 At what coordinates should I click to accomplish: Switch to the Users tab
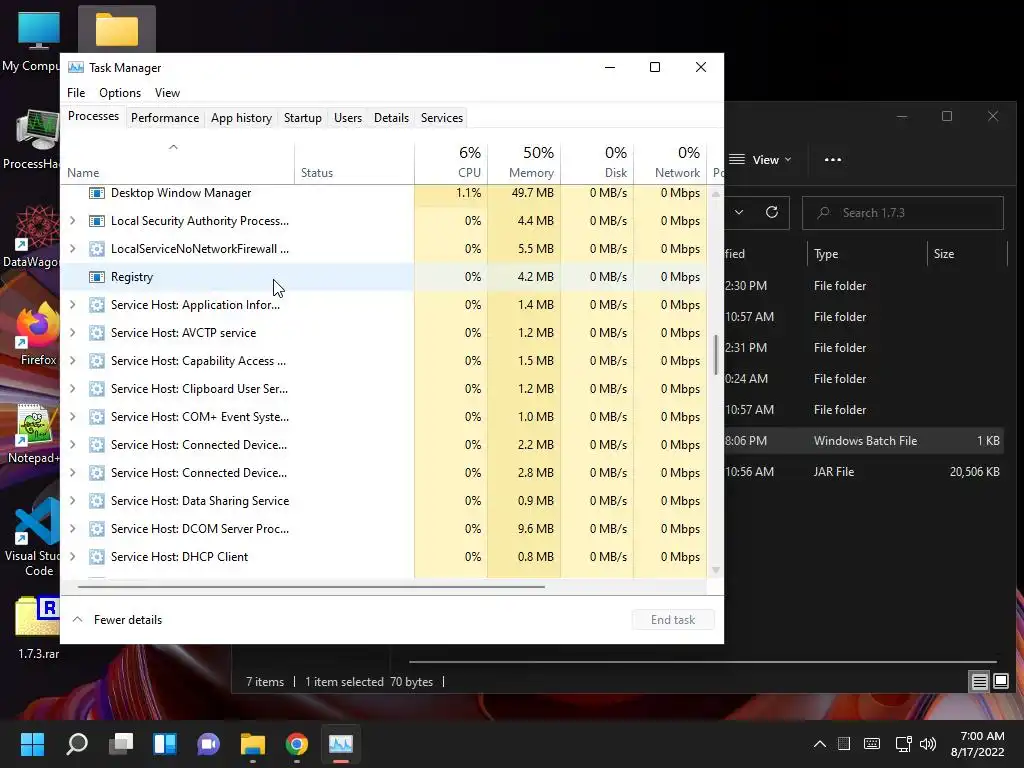[x=347, y=118]
